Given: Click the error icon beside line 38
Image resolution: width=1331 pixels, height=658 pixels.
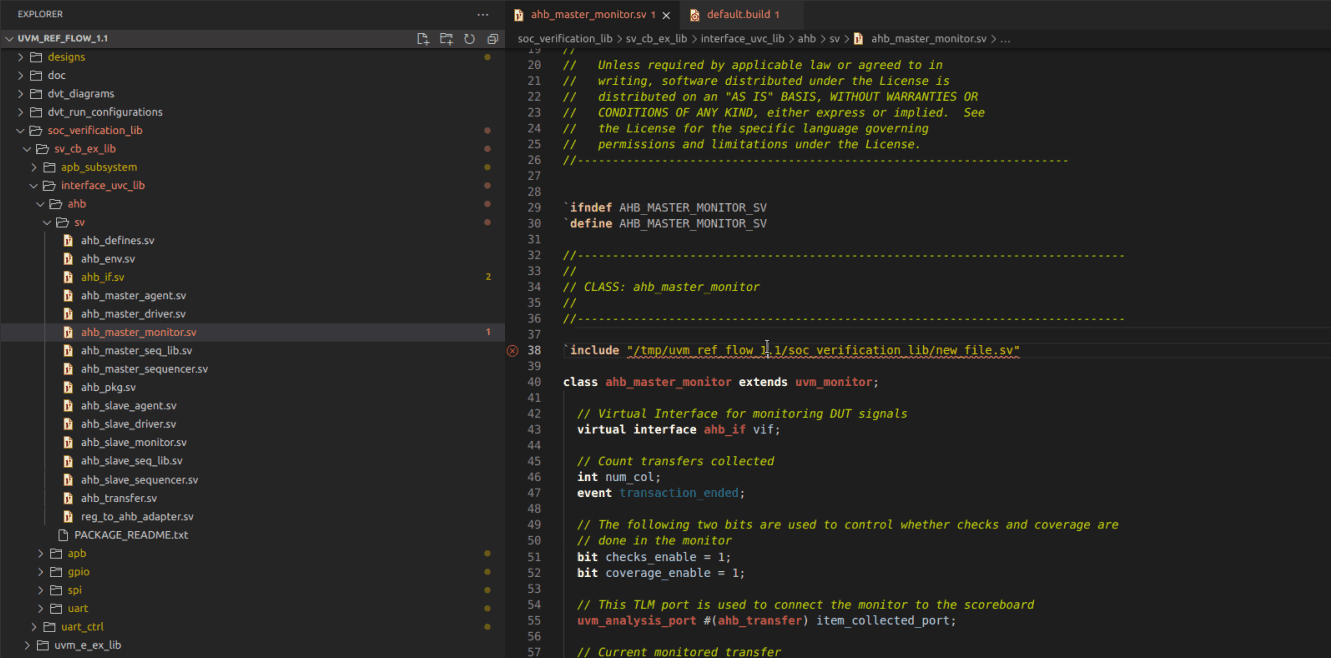Looking at the screenshot, I should 511,350.
